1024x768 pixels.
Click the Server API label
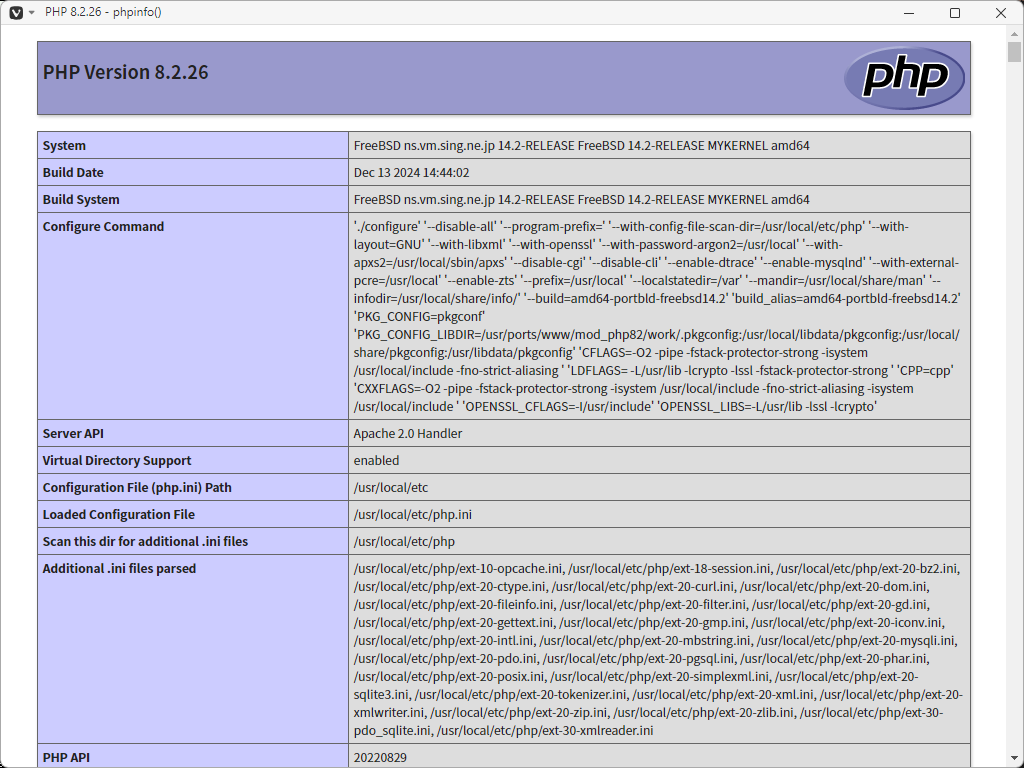(x=73, y=434)
